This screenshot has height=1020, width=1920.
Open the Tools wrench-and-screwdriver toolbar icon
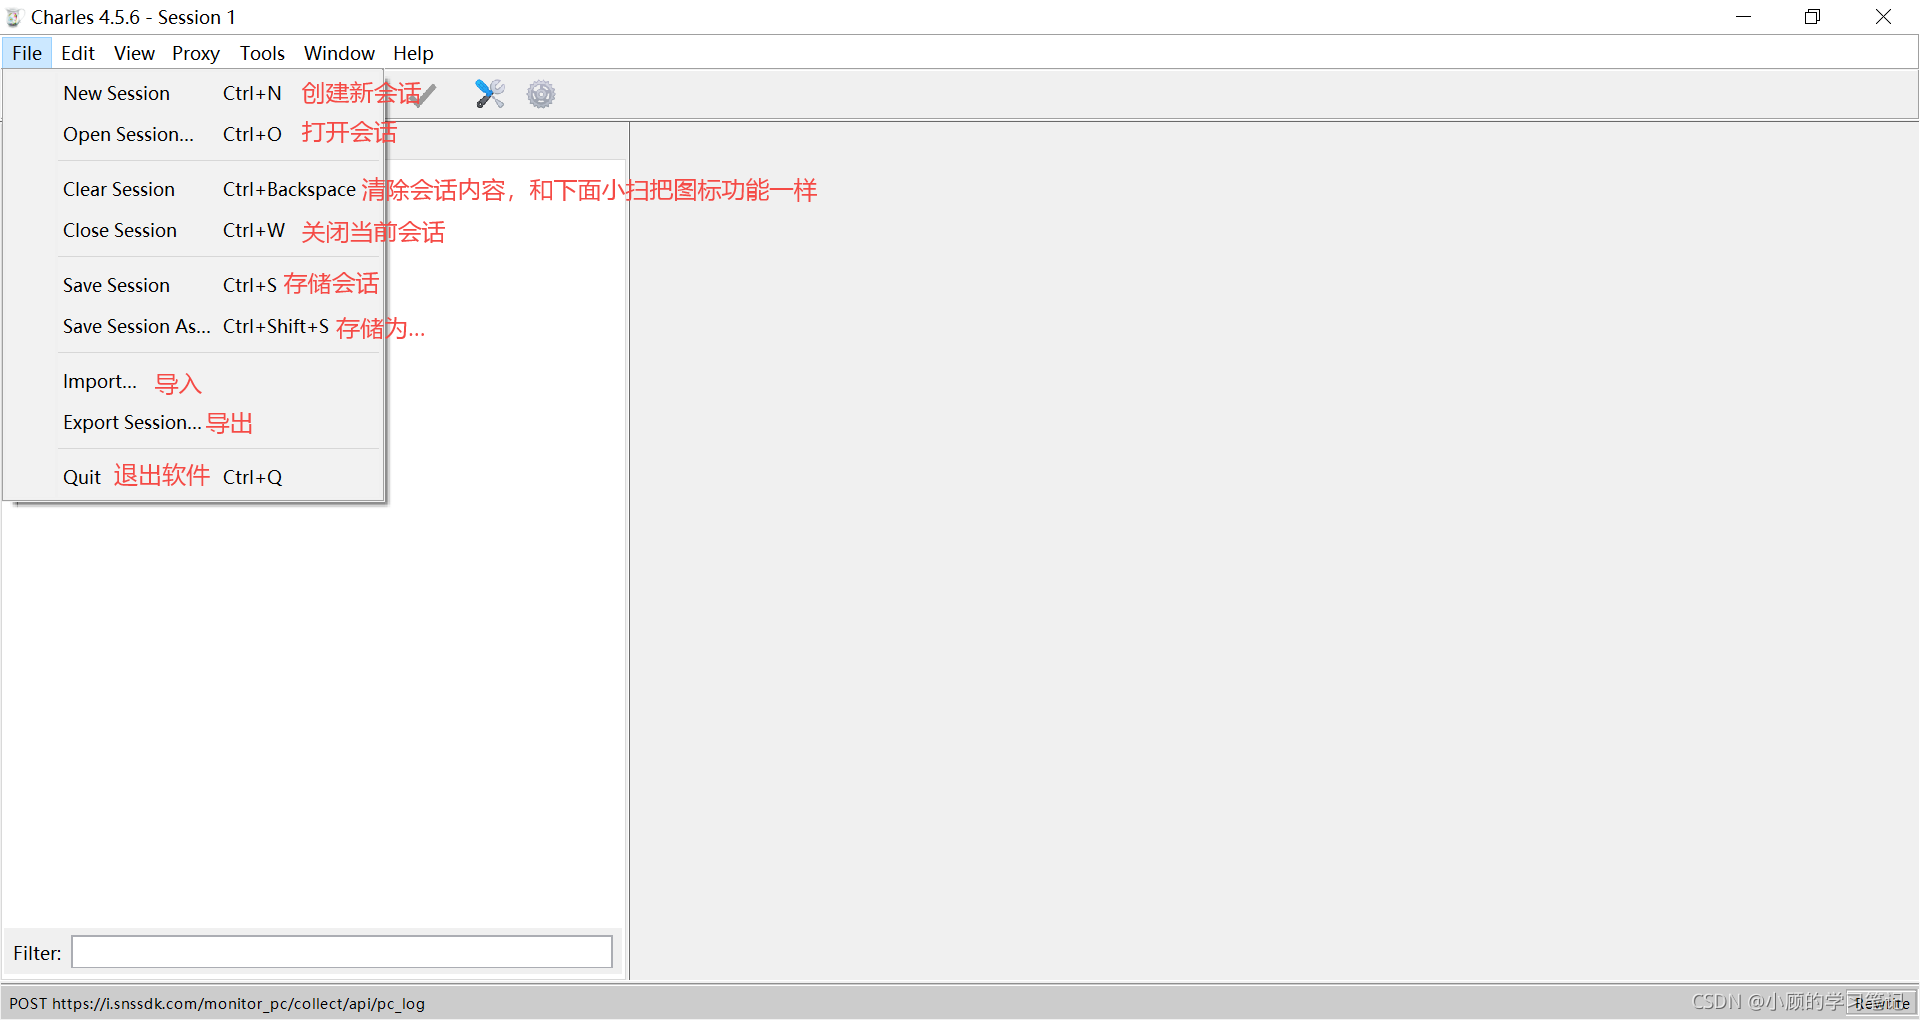click(489, 94)
